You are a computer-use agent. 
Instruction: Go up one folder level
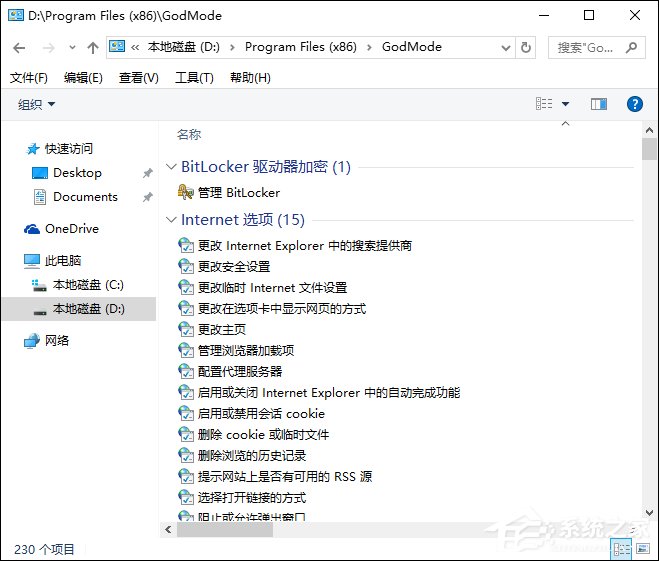pos(92,47)
